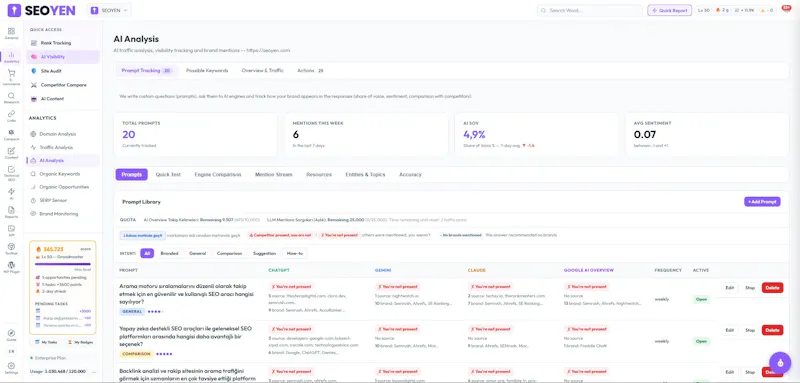Select the Engine Comparison sub-tab
Viewport: 800px width, 383px height.
click(218, 174)
